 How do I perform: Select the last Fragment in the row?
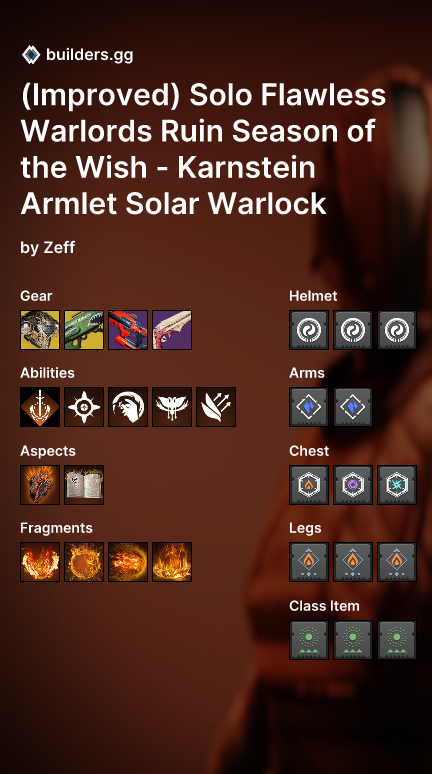click(172, 562)
